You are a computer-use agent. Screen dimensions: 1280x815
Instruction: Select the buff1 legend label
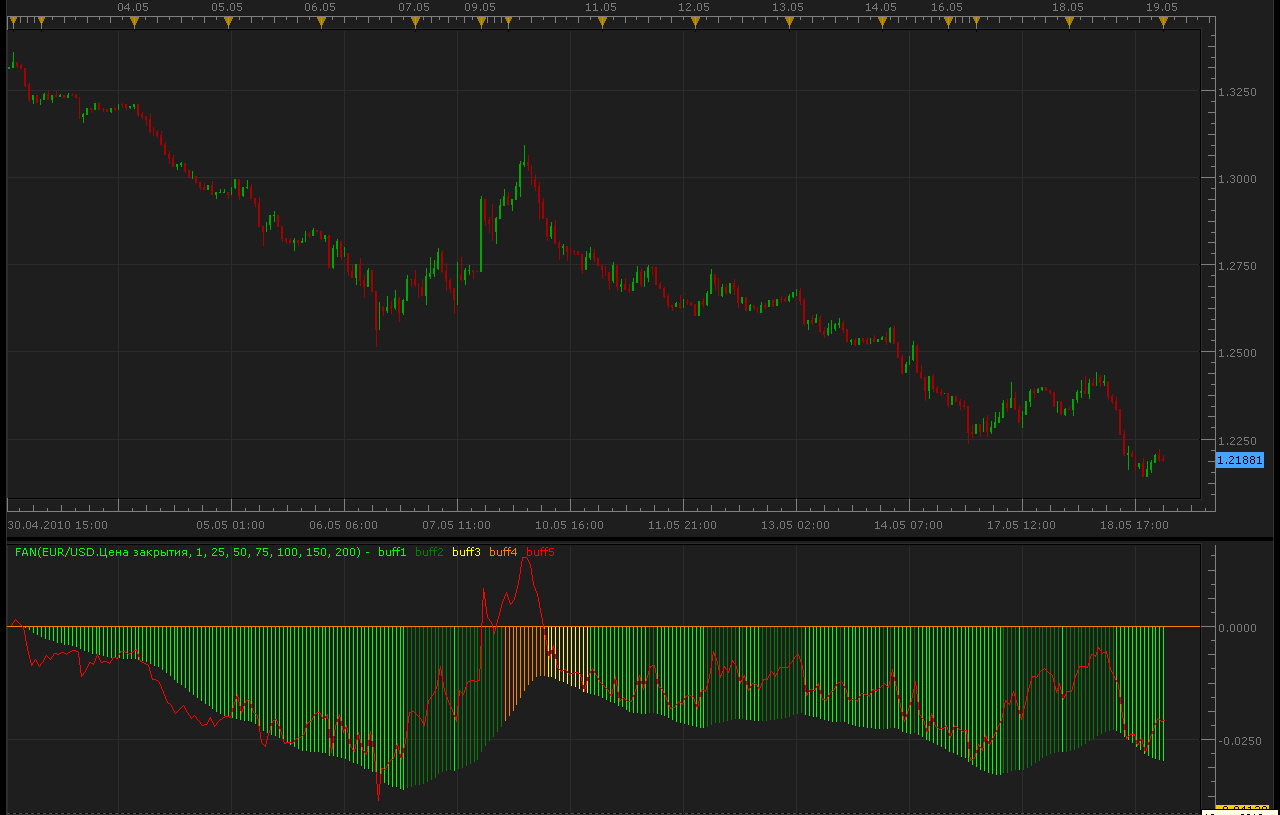click(392, 552)
